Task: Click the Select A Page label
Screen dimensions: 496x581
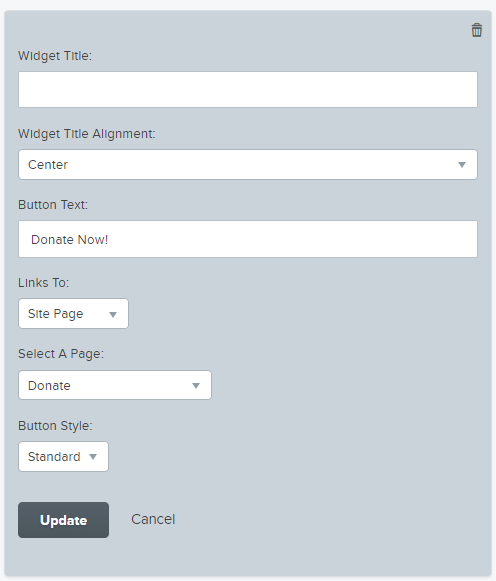Action: tap(61, 354)
